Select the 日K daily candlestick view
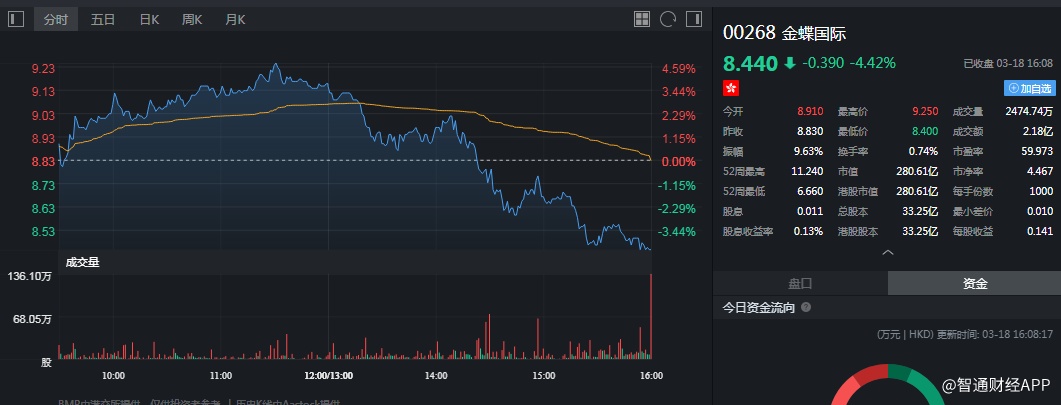Screen dimensions: 1061x405 pos(149,19)
